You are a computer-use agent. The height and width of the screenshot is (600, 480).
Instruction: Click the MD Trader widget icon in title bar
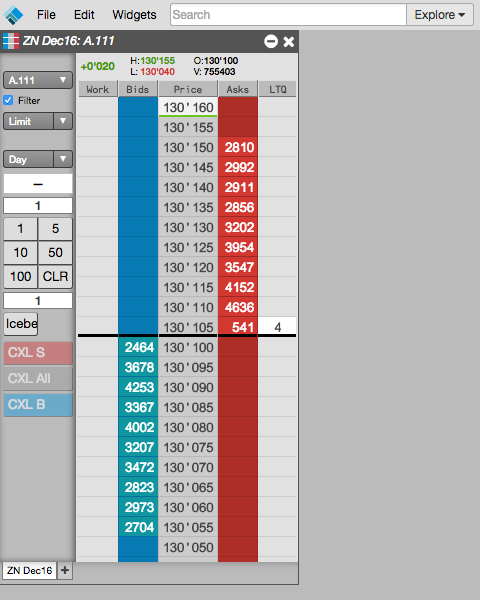[x=11, y=41]
